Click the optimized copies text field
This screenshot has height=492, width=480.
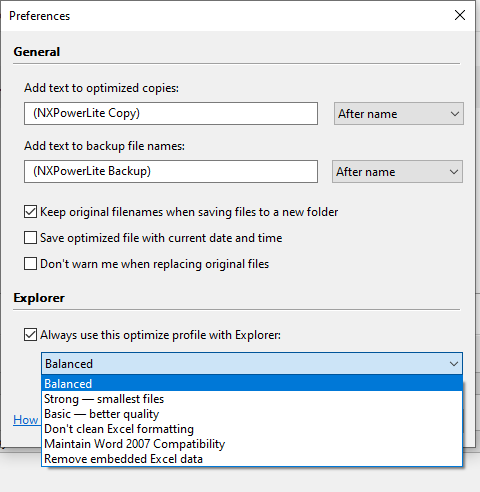[171, 114]
